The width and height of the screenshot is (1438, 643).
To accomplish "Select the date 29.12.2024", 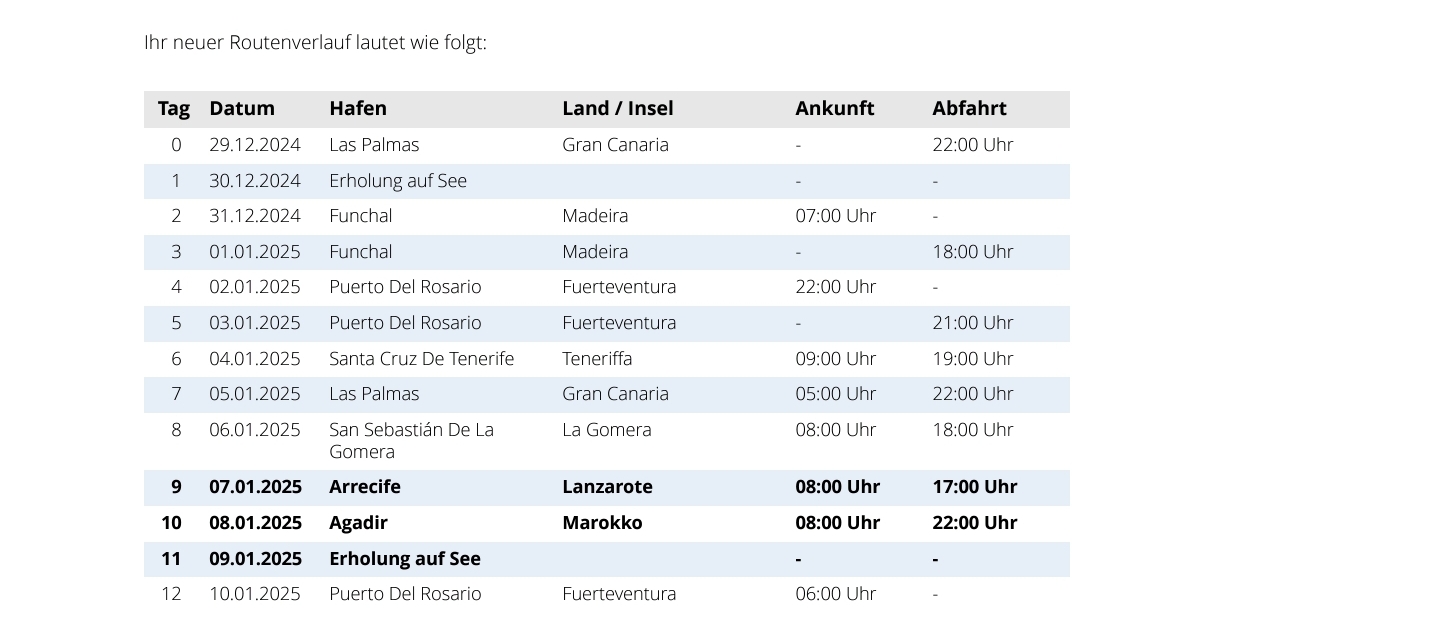I will [x=255, y=145].
